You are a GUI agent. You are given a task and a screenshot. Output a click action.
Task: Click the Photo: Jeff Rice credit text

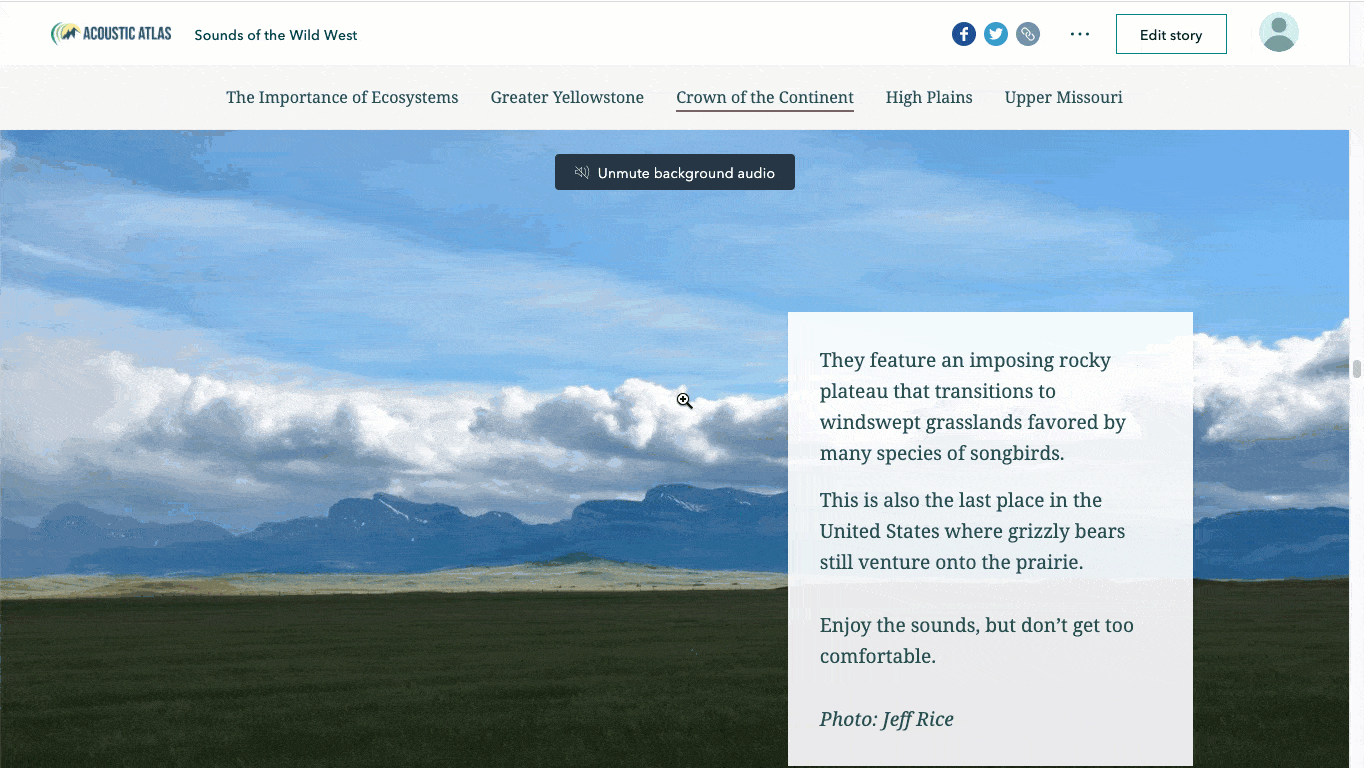click(887, 719)
